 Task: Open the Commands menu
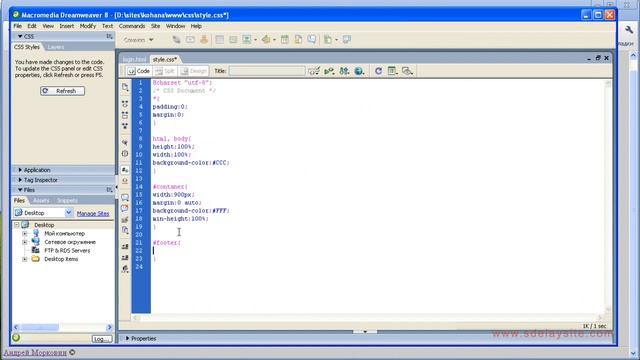(x=132, y=26)
